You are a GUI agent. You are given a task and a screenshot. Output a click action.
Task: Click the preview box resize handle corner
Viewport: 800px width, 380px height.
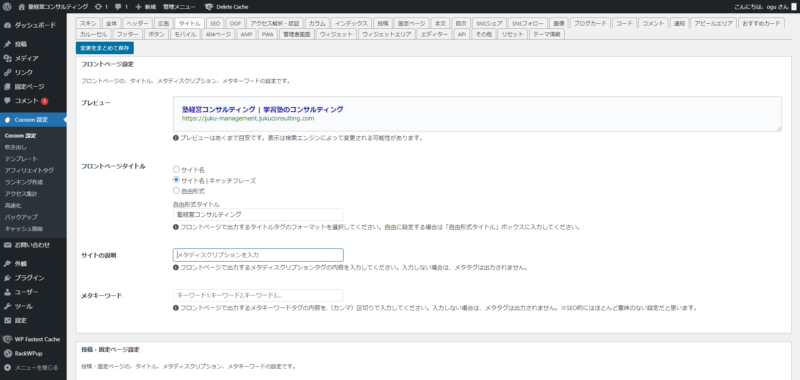(779, 129)
